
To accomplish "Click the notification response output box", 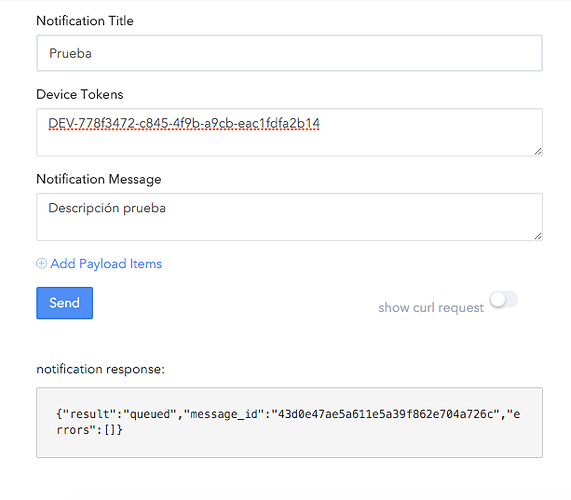I will pos(290,422).
